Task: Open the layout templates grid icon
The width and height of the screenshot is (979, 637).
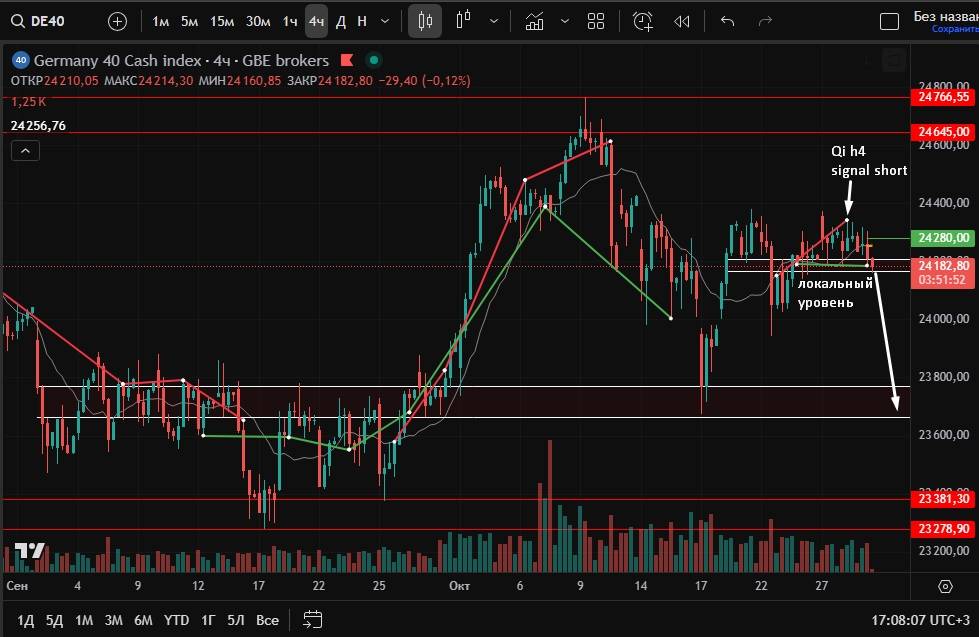Action: [596, 21]
